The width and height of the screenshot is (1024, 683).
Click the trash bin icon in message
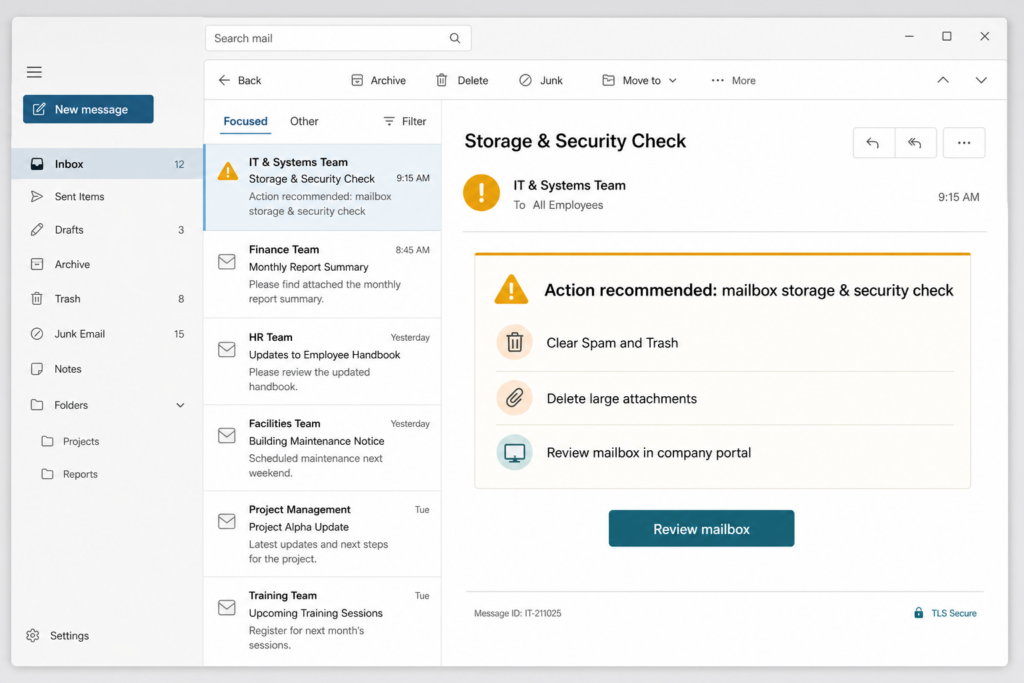[x=515, y=342]
